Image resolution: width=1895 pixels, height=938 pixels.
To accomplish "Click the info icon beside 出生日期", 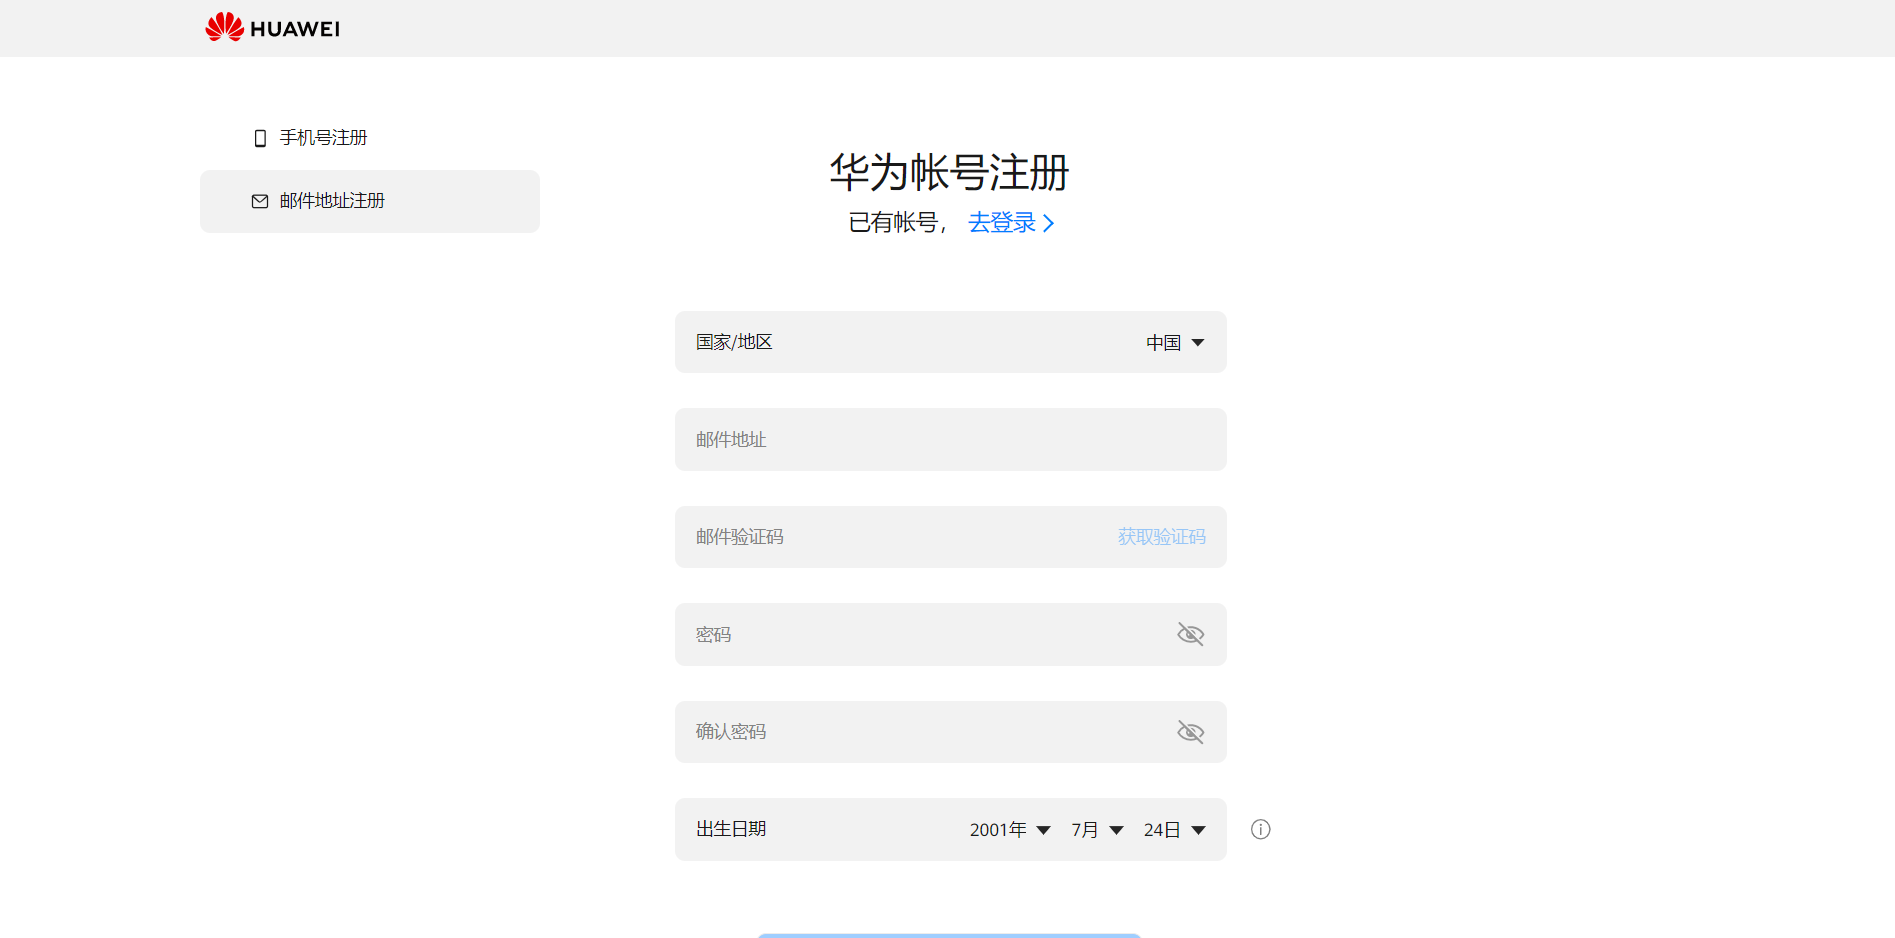I will (x=1261, y=829).
